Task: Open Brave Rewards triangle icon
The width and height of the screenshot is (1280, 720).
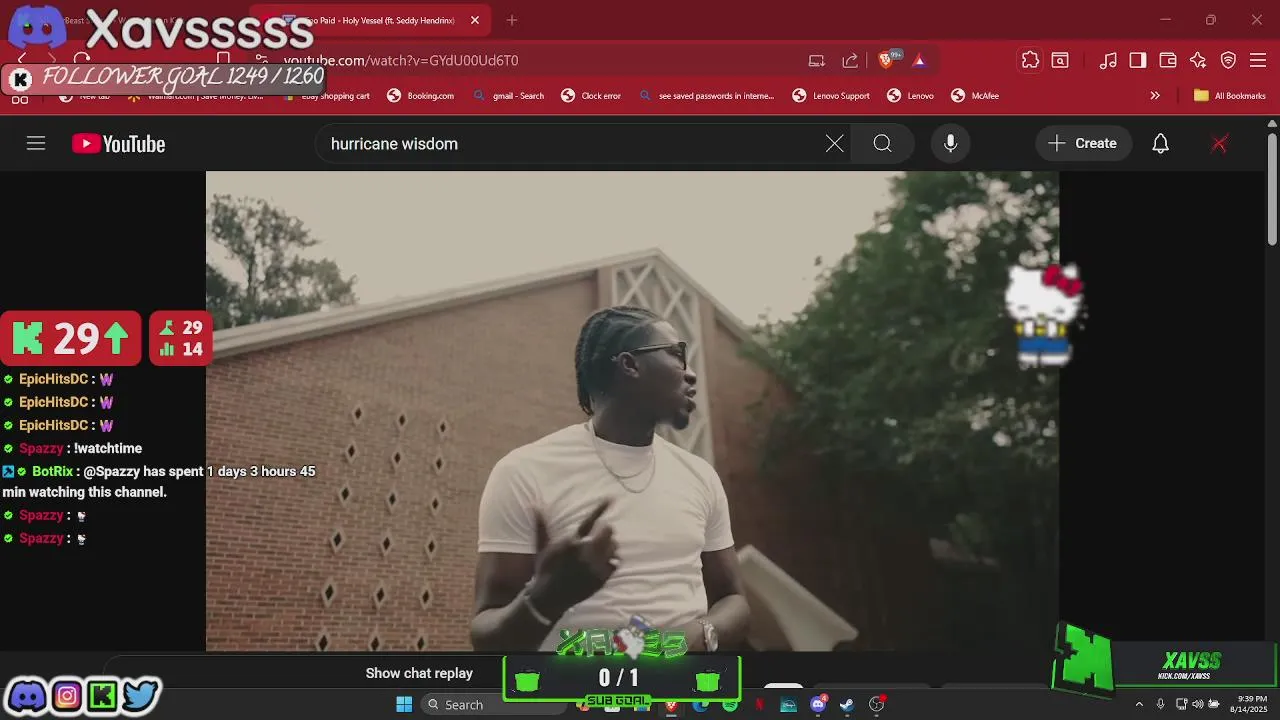Action: click(919, 60)
